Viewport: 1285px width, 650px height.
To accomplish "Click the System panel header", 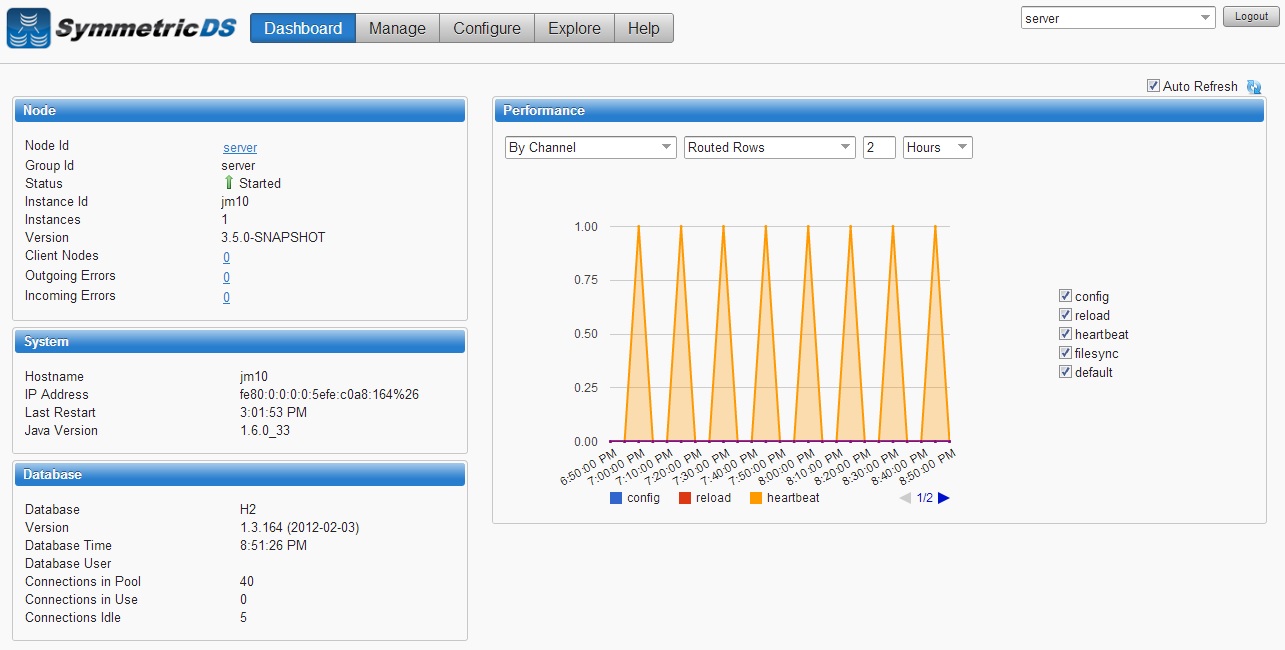I will 240,342.
